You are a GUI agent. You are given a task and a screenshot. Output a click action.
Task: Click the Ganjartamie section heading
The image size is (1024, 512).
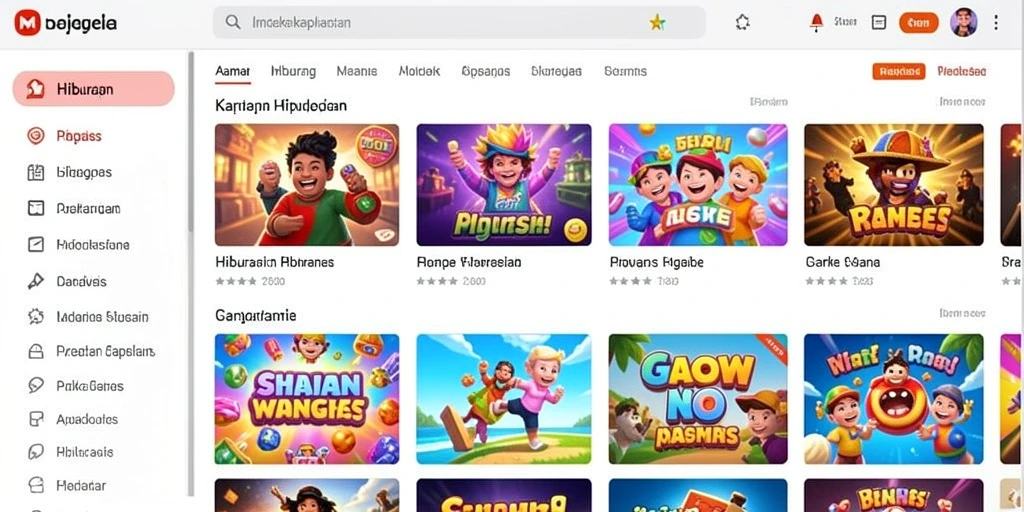click(255, 316)
